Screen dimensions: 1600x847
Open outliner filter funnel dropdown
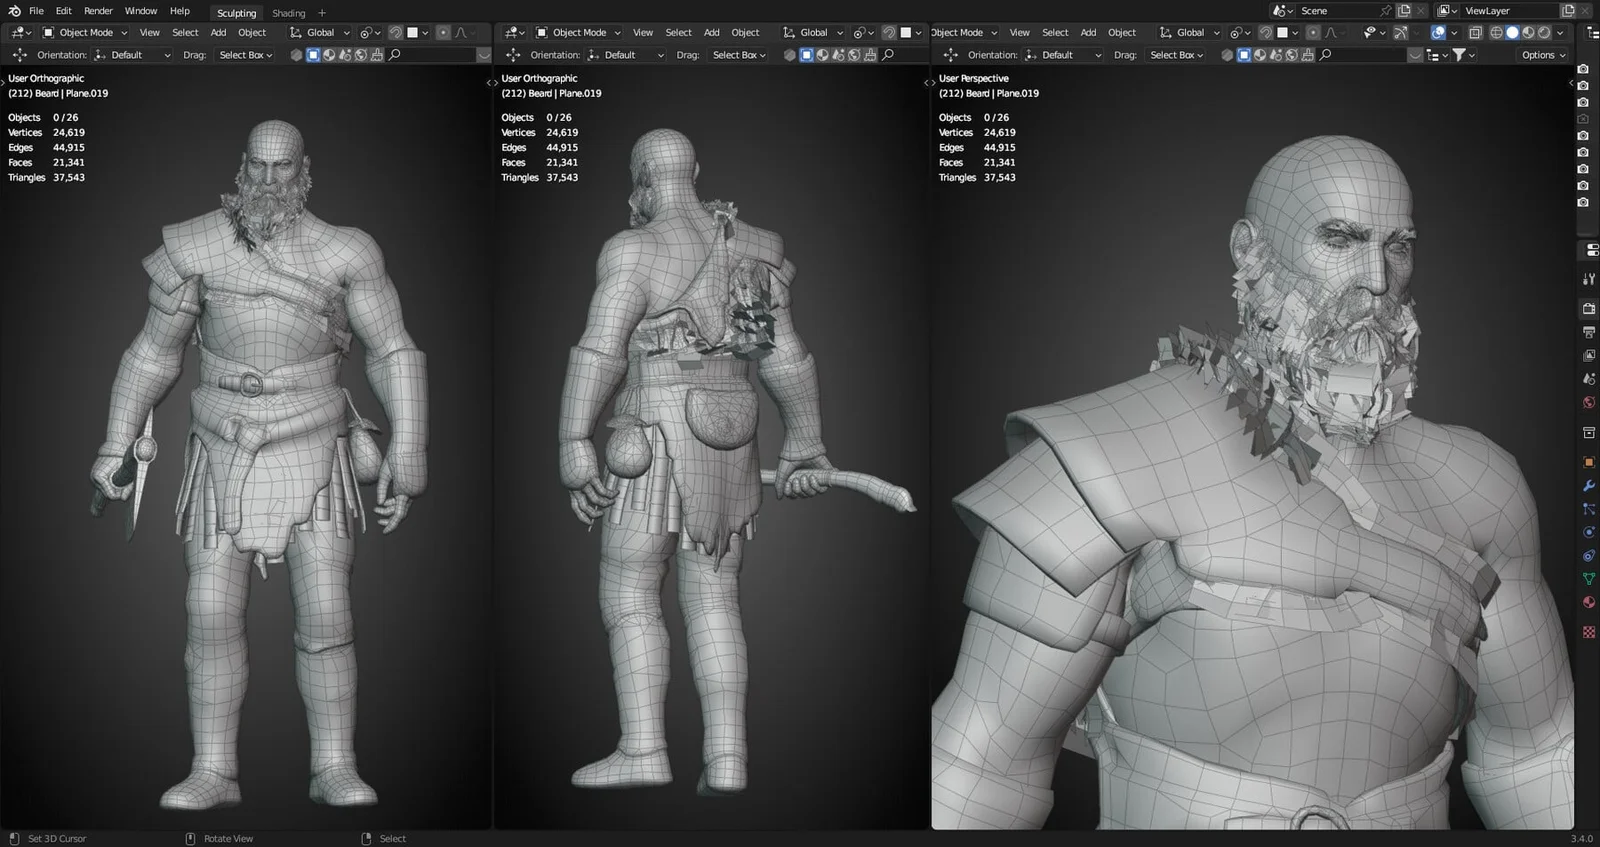tap(1464, 55)
